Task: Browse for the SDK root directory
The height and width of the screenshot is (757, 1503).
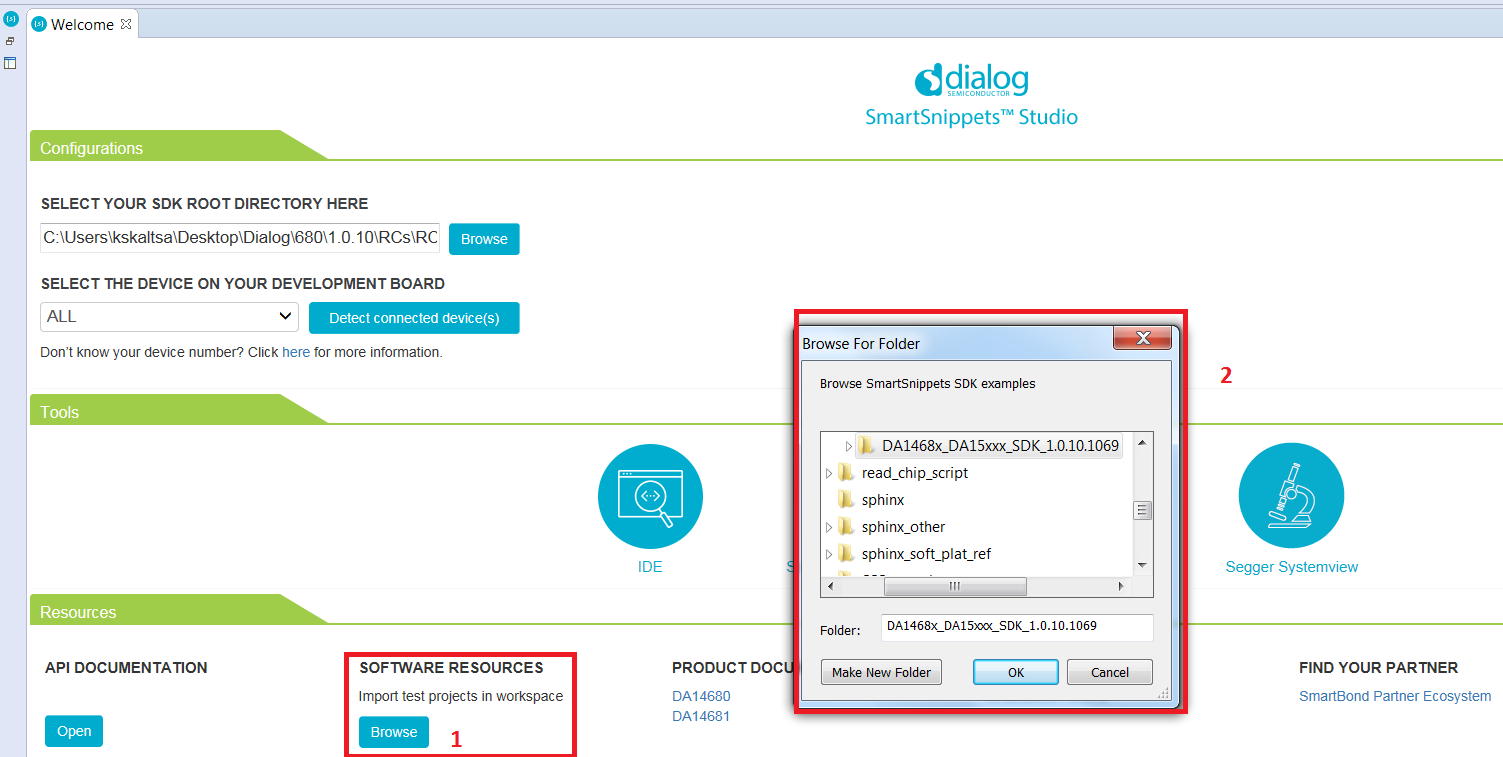Action: 484,239
